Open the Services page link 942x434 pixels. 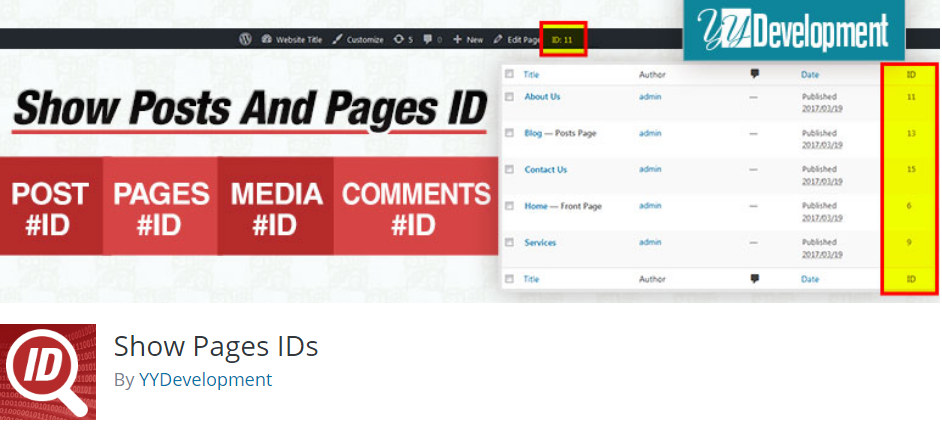click(x=540, y=242)
